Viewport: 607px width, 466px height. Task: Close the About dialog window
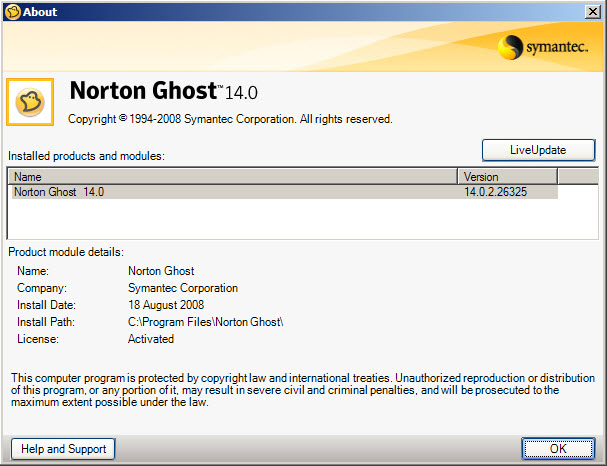click(x=593, y=12)
